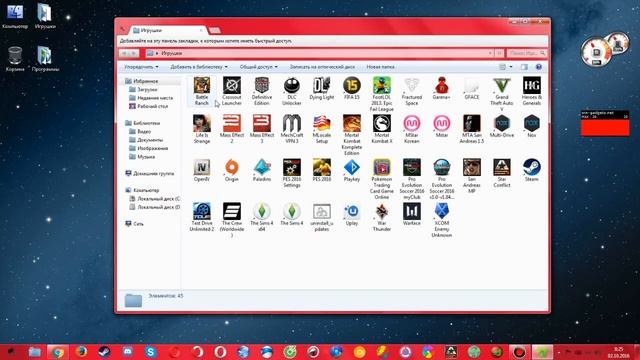
Task: Select the Uplay shortcut icon
Action: [x=352, y=214]
